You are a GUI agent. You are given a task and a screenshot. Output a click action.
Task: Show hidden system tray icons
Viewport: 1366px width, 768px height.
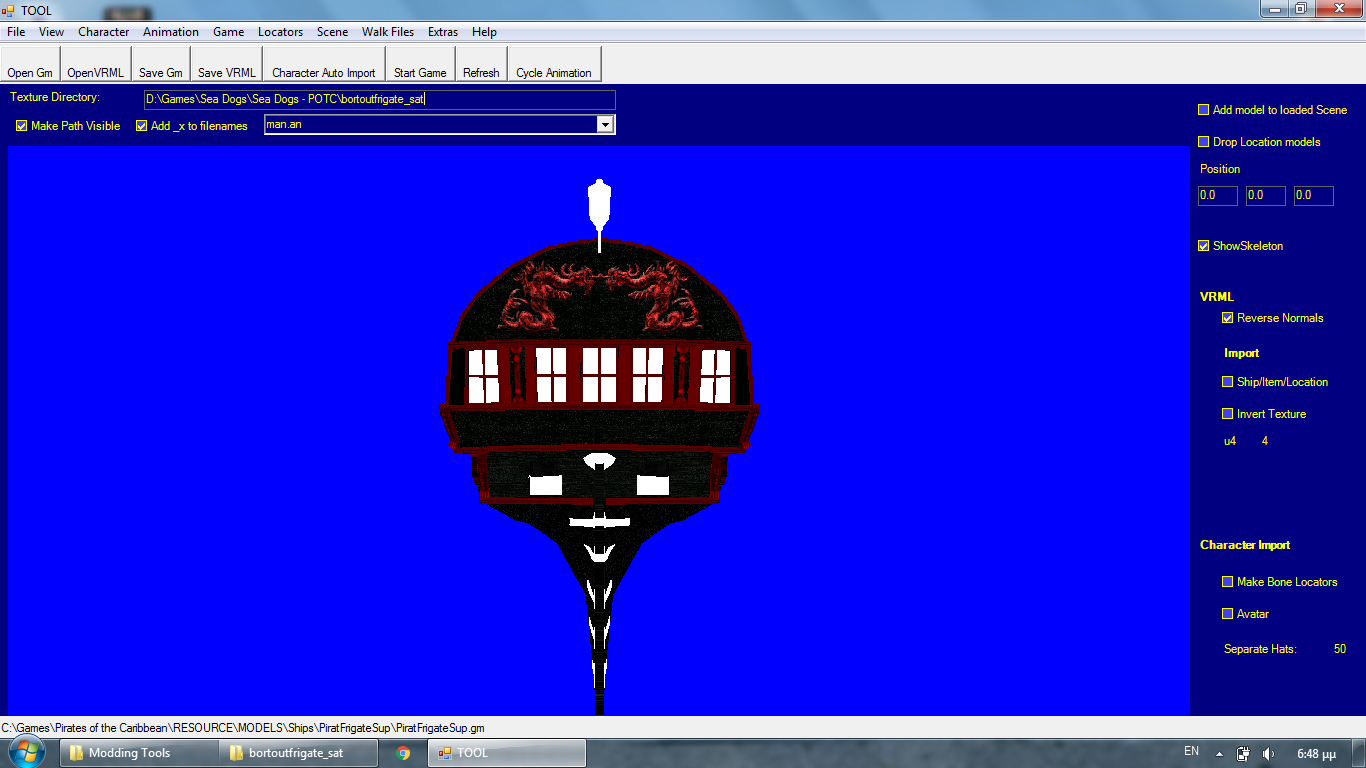pos(1219,753)
